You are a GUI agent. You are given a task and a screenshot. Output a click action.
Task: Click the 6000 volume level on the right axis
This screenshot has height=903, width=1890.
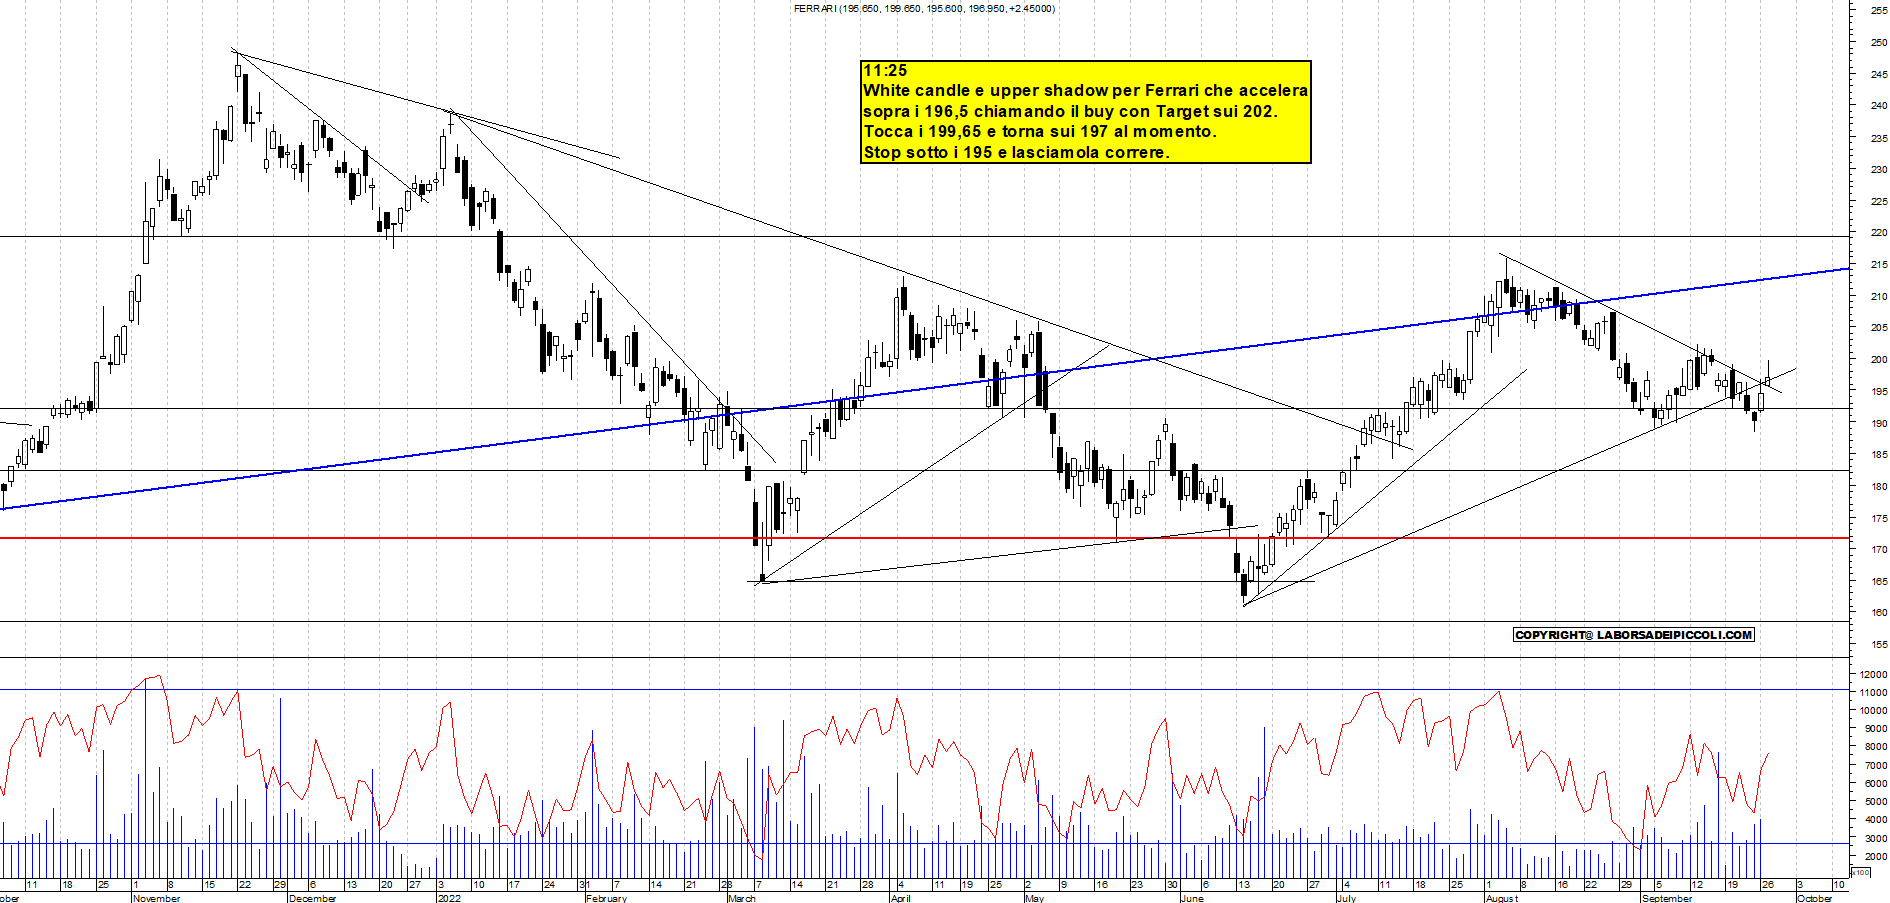1876,784
